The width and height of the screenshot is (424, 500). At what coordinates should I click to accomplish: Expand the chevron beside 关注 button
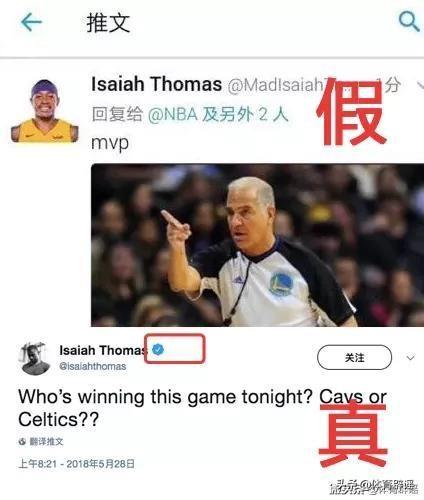411,358
